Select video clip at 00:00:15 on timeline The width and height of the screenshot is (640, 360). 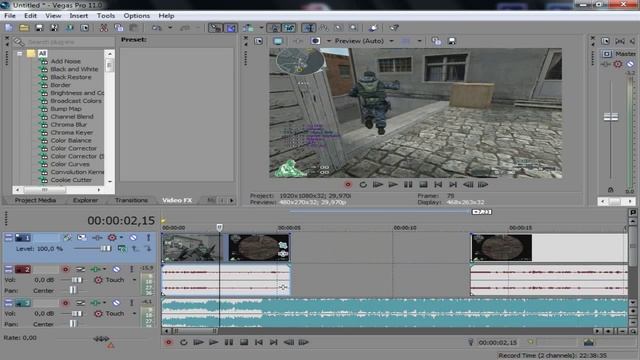click(x=501, y=247)
